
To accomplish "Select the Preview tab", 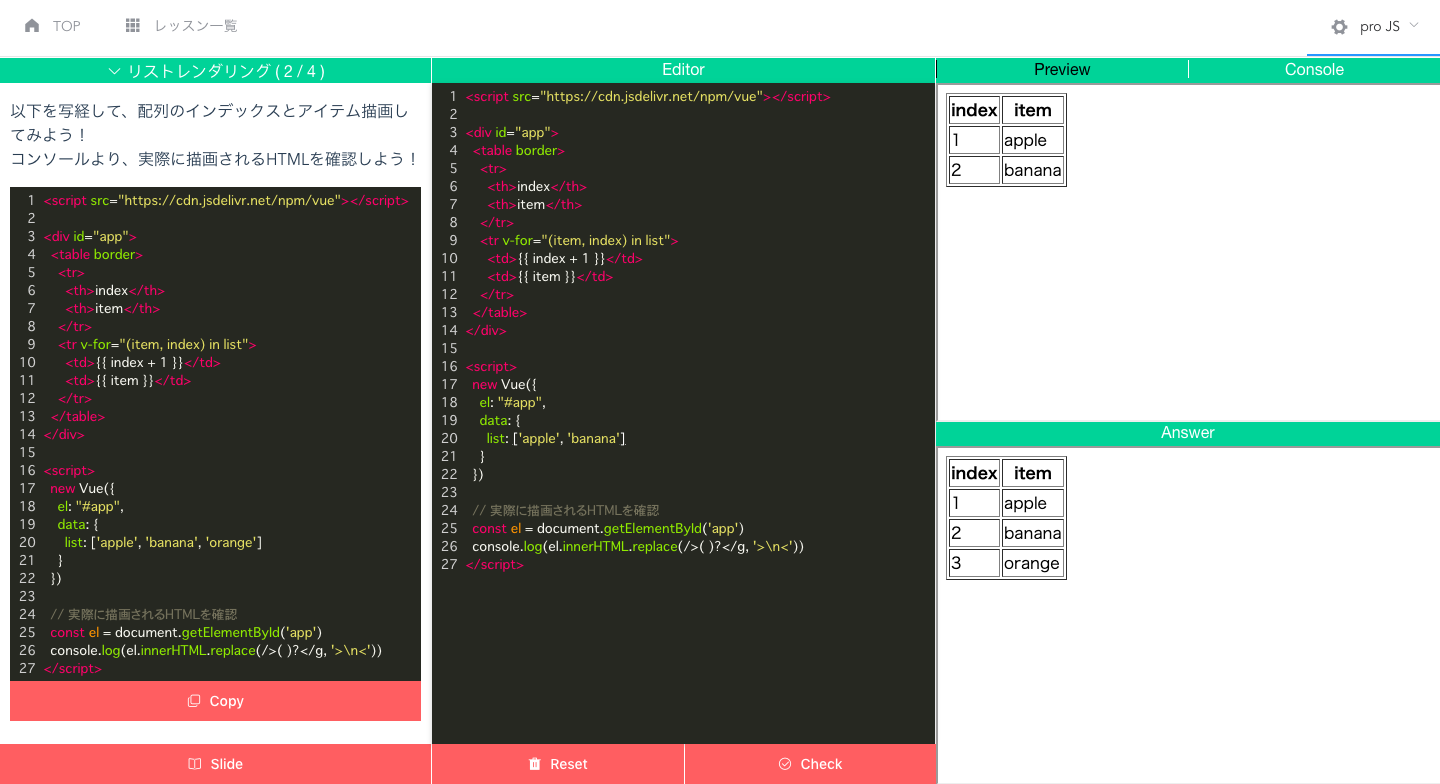I will tap(1062, 70).
